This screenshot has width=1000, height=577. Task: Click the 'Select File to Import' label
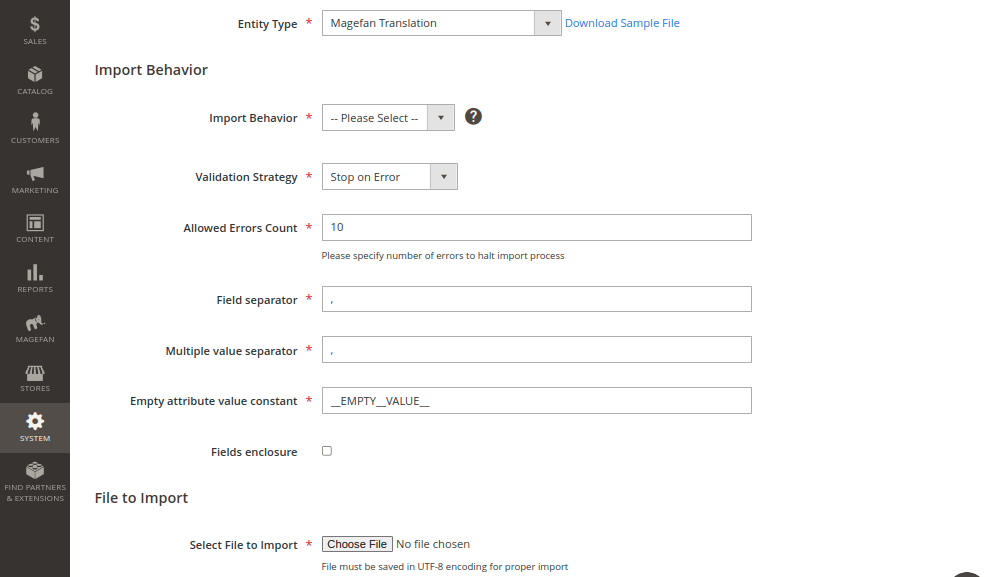[x=243, y=545]
